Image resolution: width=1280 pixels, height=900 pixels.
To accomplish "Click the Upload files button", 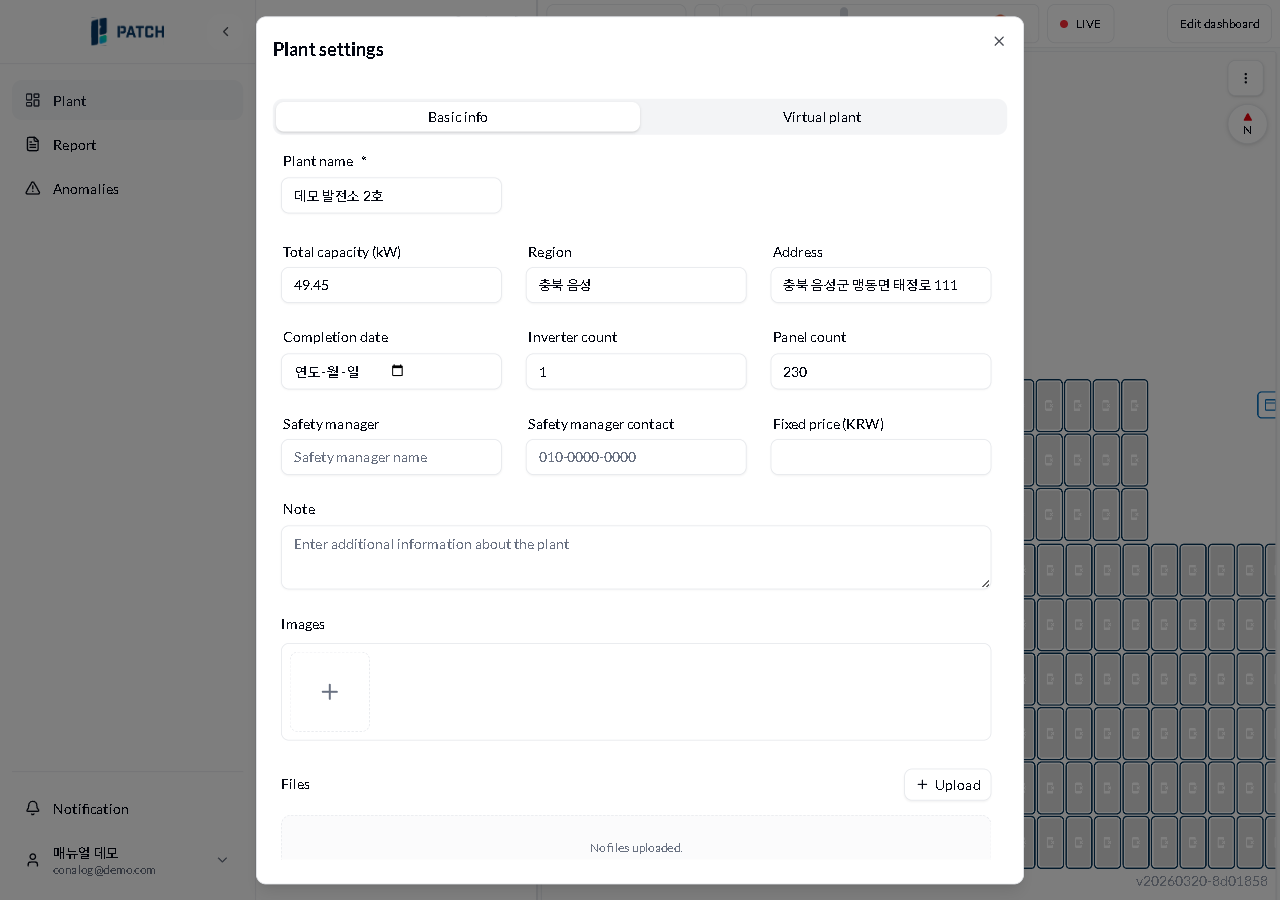I will tap(947, 785).
